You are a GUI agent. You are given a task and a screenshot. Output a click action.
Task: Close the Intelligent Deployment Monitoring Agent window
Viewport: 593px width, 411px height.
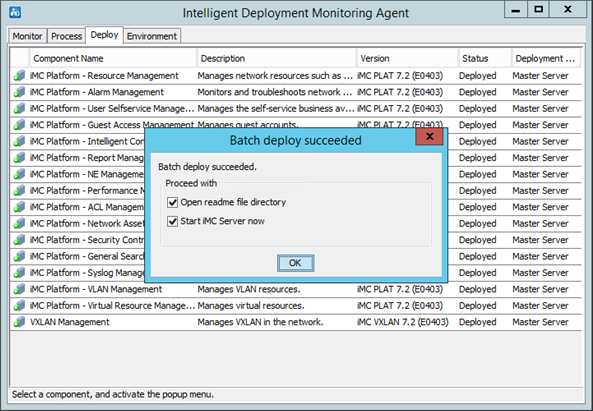point(568,9)
